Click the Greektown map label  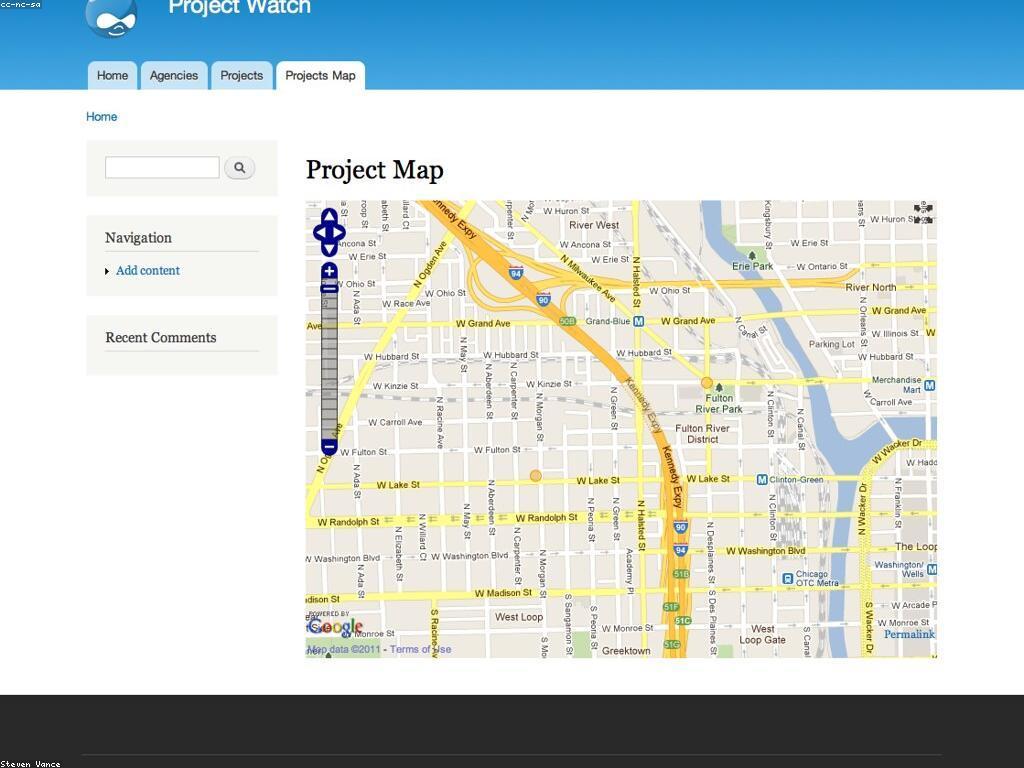626,651
